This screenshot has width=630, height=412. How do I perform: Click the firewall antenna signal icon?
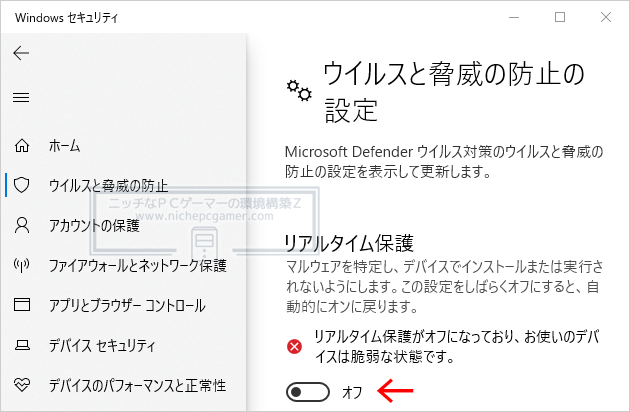(22, 265)
